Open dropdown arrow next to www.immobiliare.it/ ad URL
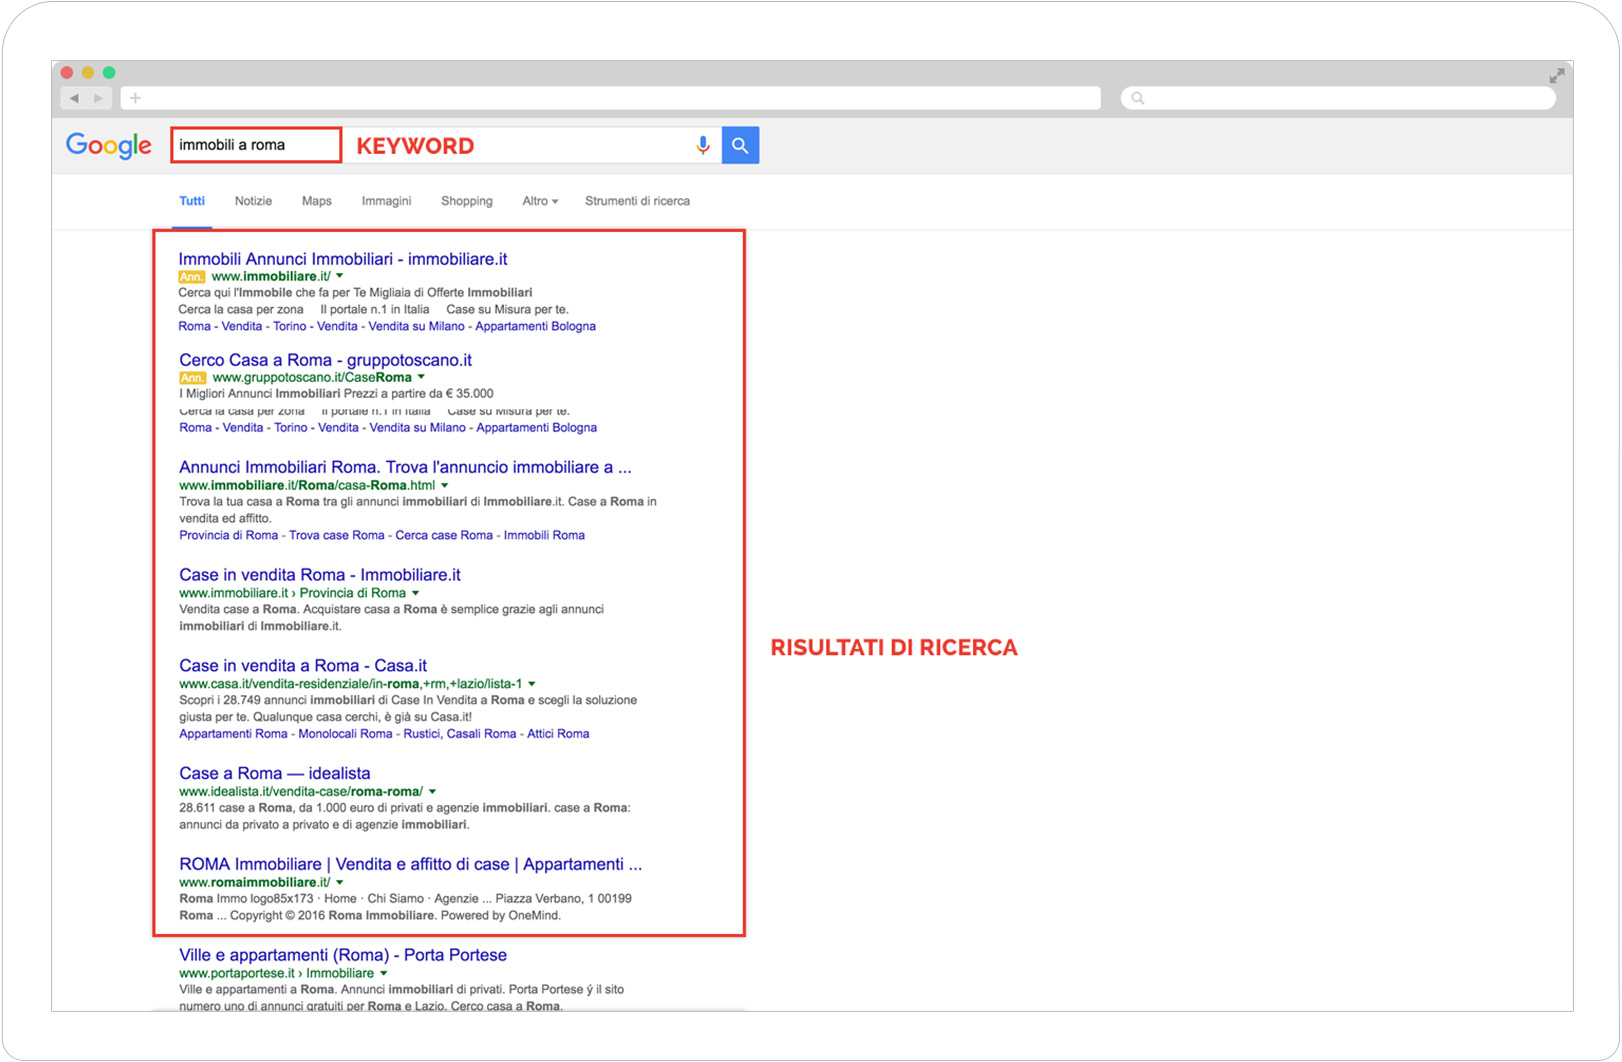Viewport: 1622px width, 1062px height. pyautogui.click(x=340, y=276)
